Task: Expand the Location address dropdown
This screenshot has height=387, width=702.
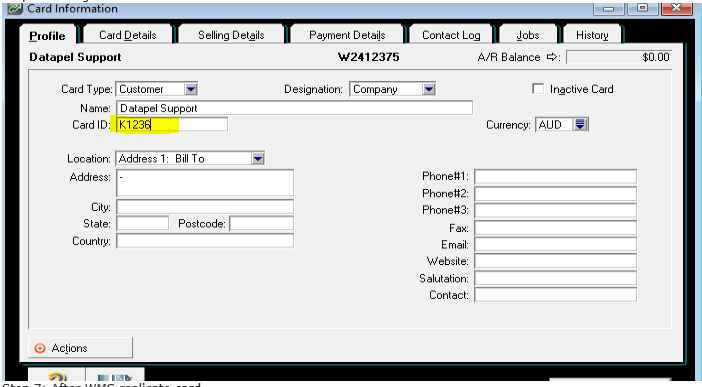Action: [258, 159]
